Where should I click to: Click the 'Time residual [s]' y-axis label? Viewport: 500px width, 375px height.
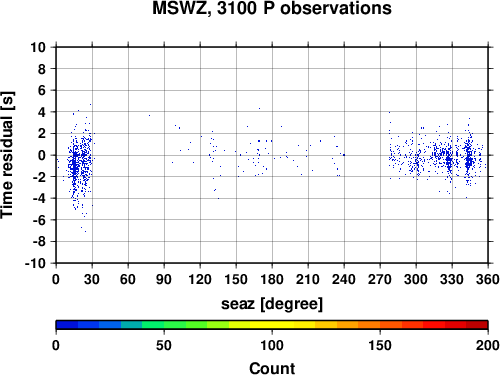[x=7, y=155]
